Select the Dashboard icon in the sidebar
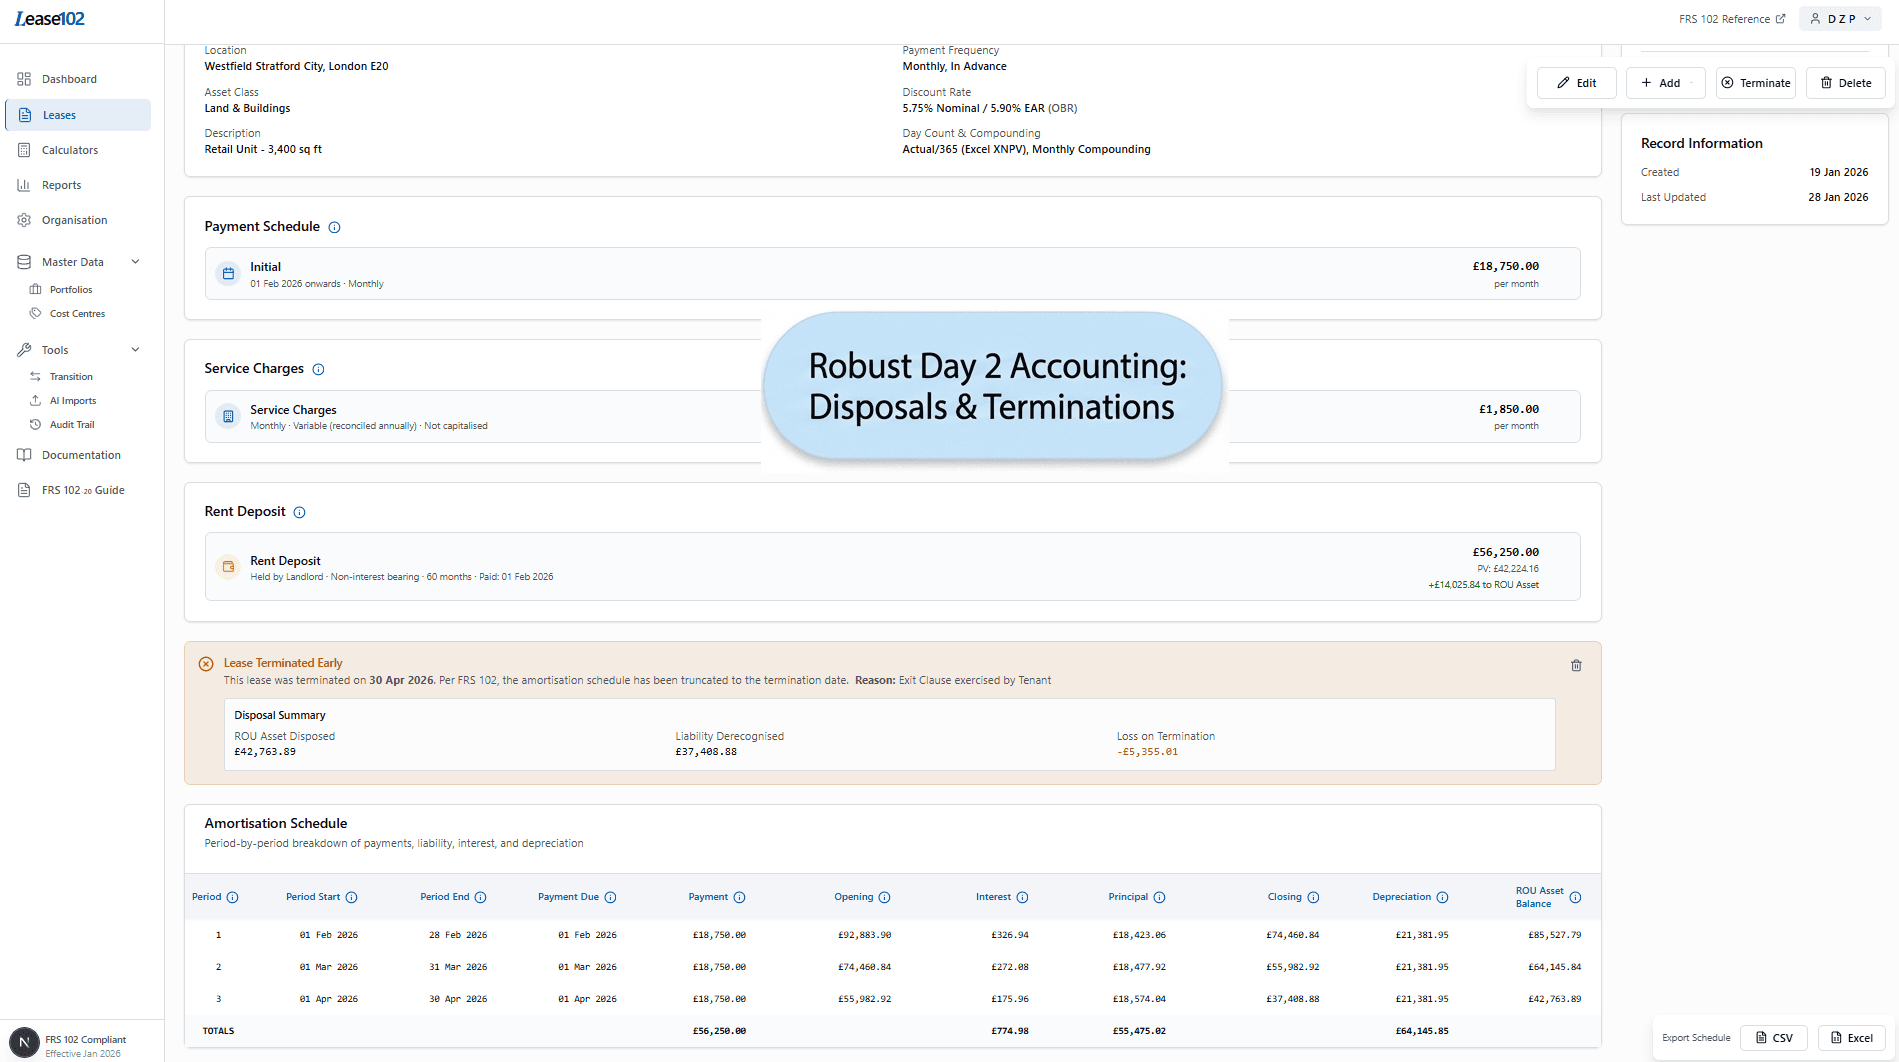Image resolution: width=1899 pixels, height=1062 pixels. point(24,78)
